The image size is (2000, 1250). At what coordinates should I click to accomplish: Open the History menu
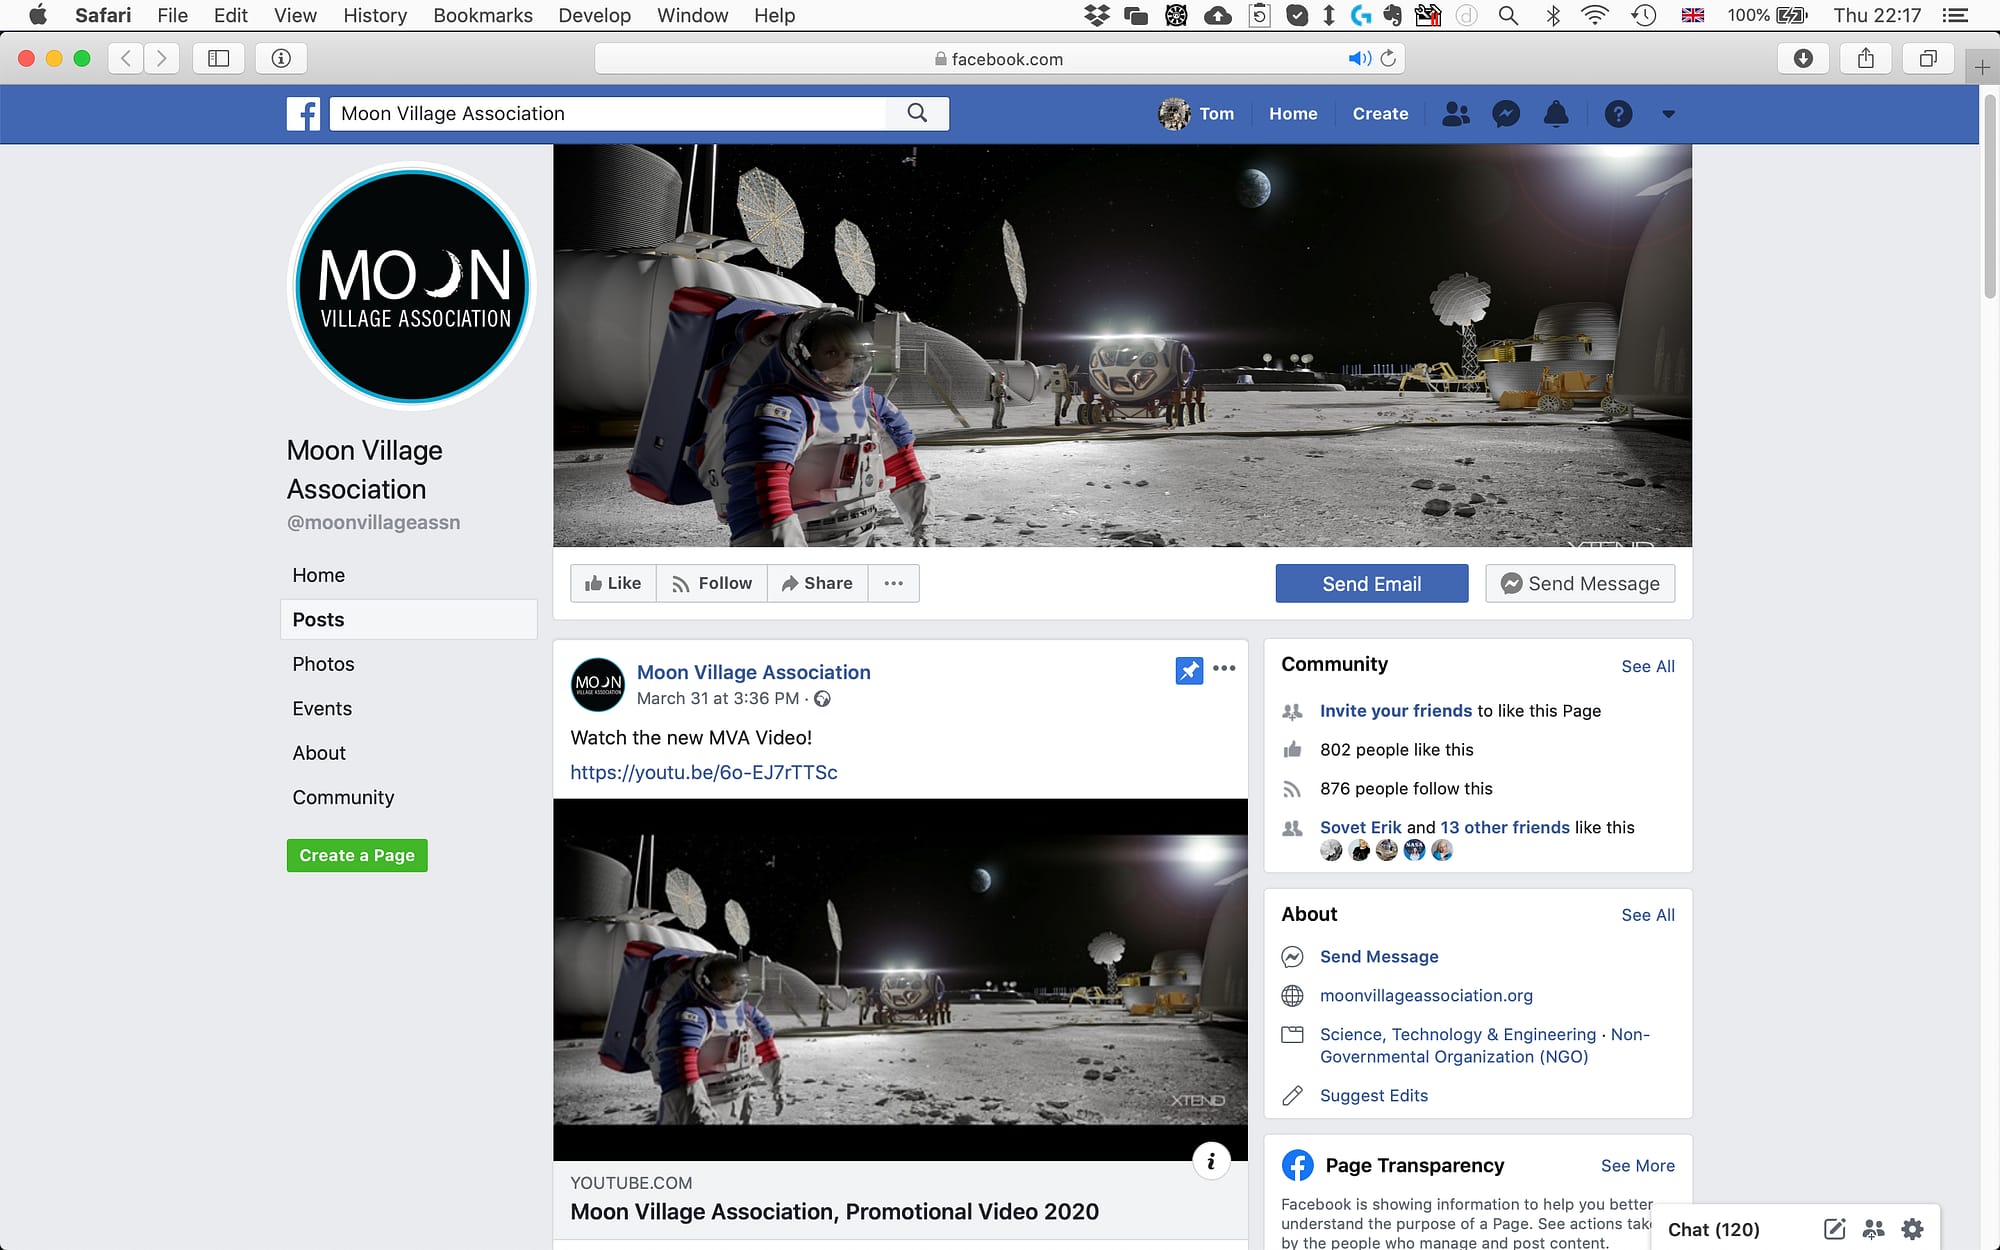pyautogui.click(x=375, y=15)
